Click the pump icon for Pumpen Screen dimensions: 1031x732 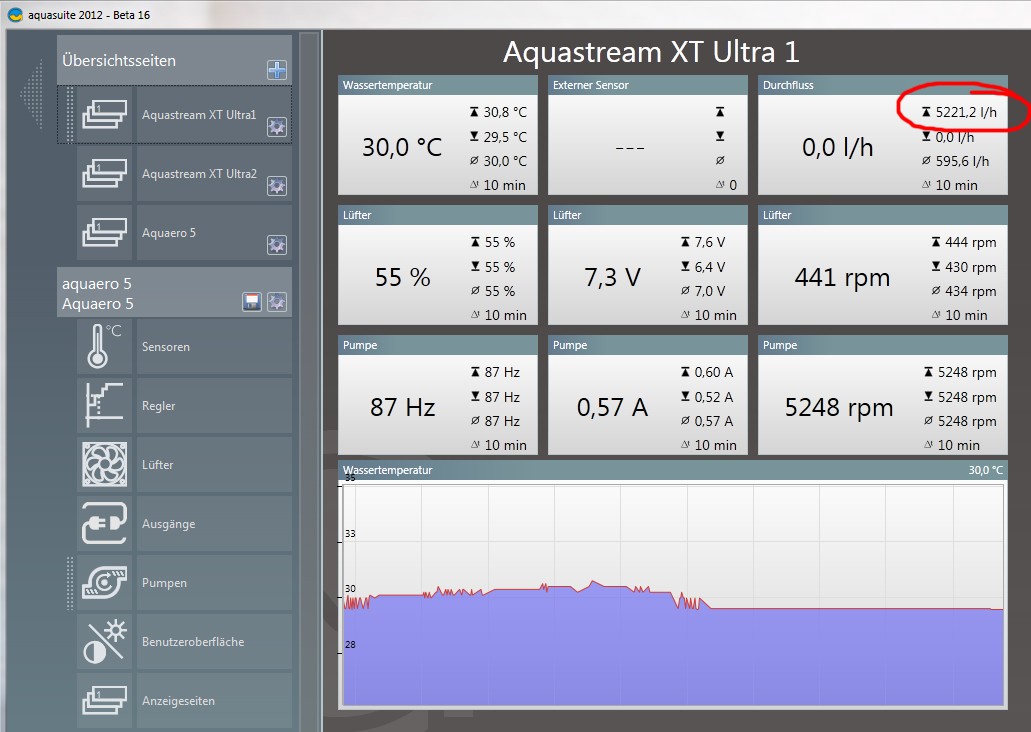(x=105, y=583)
